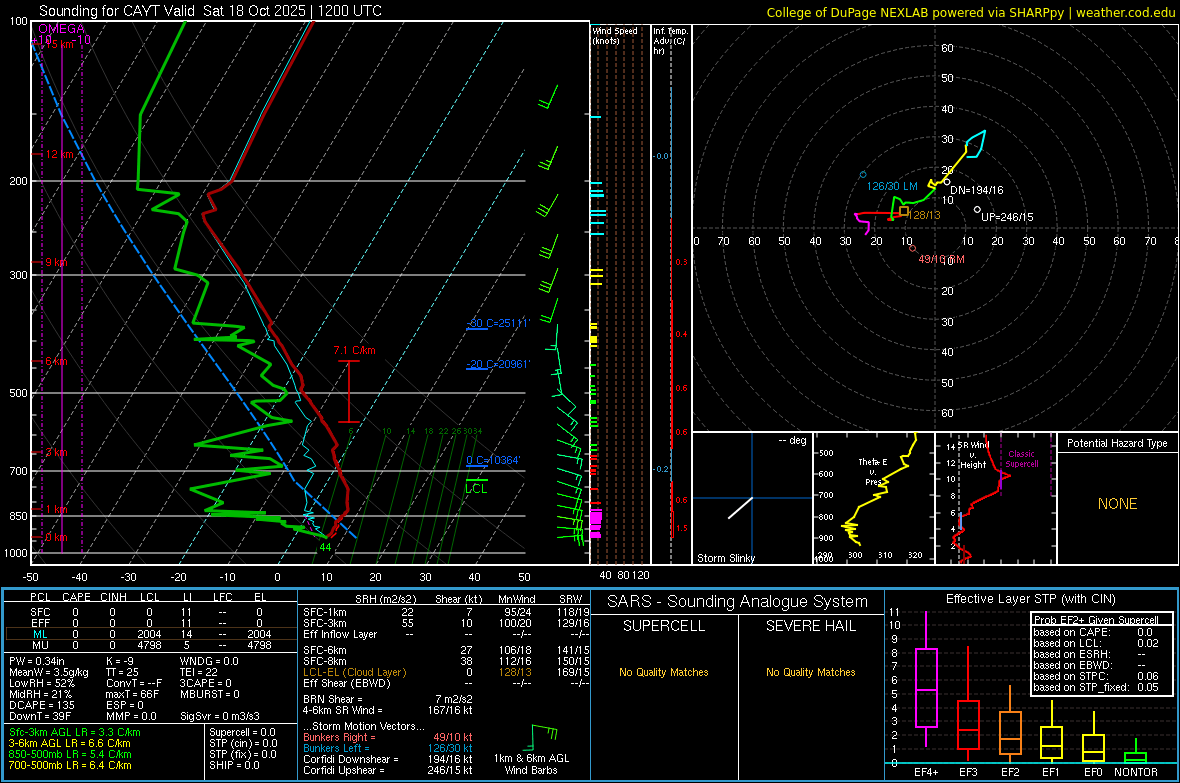Click the UP=246/15 hodograph label

pos(1007,217)
